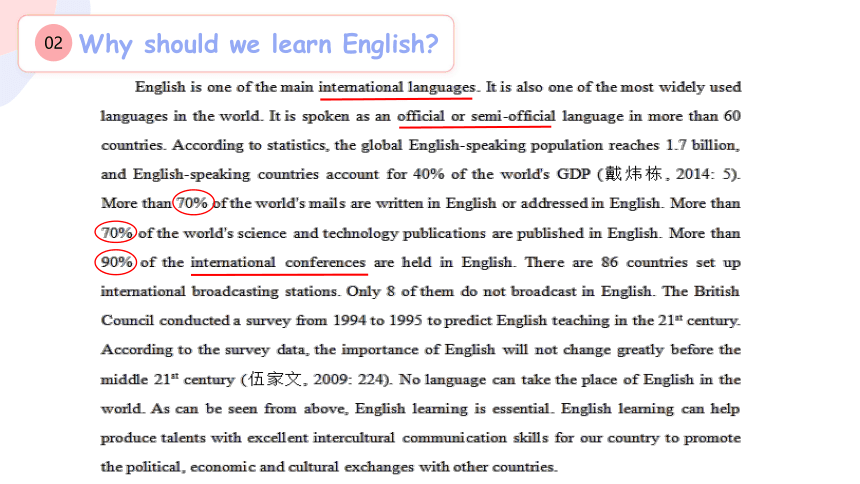The height and width of the screenshot is (484, 860).
Task: Click the phrase '1994 to 1995'
Action: coord(378,320)
